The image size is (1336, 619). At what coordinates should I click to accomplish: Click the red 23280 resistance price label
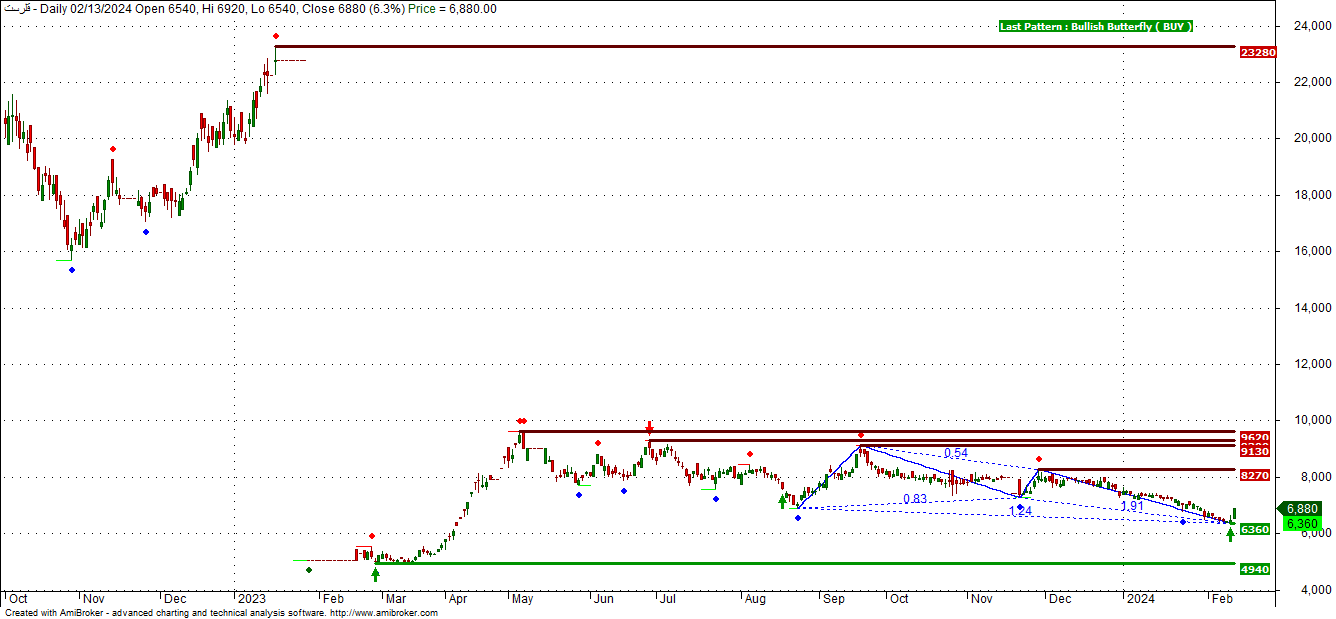(1257, 52)
